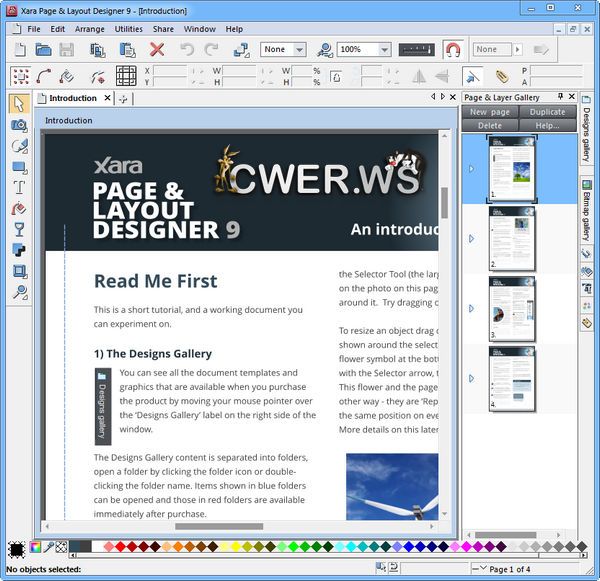Image resolution: width=600 pixels, height=581 pixels.
Task: Click the Save disk icon
Action: point(67,49)
